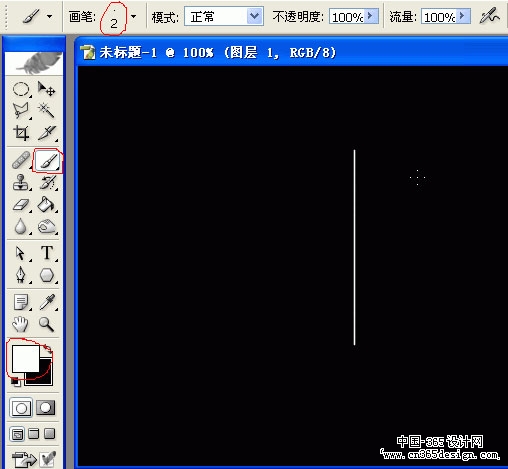The width and height of the screenshot is (508, 469).
Task: Select the Move tool
Action: tap(46, 89)
